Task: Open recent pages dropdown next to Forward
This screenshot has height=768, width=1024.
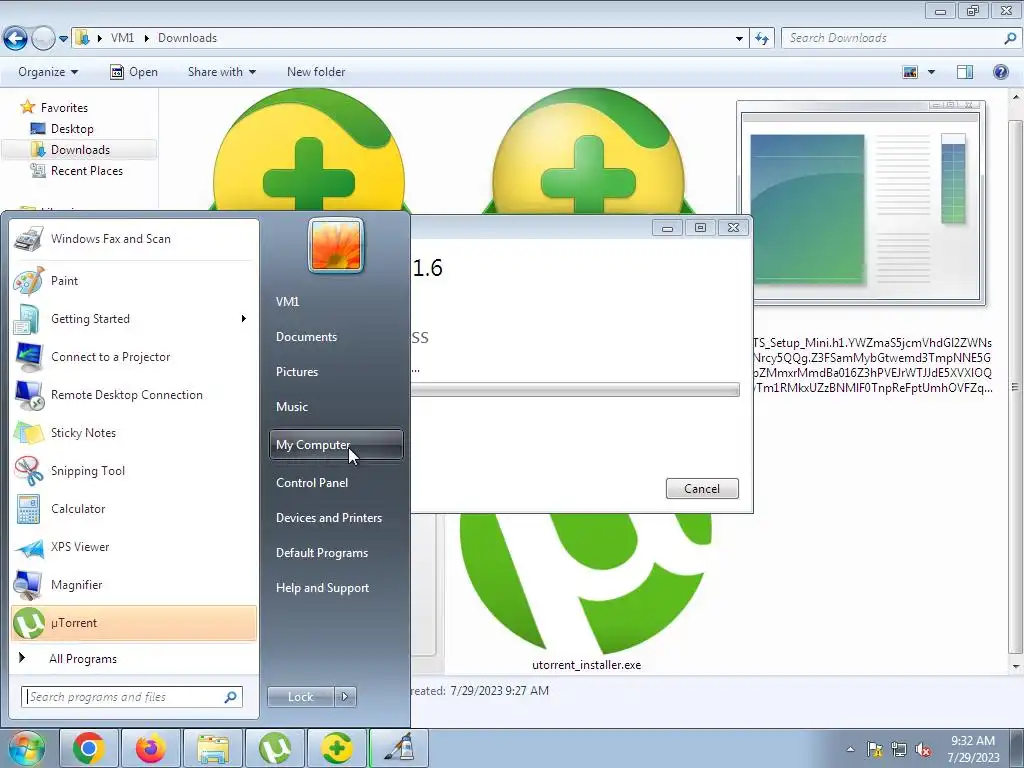Action: (63, 39)
